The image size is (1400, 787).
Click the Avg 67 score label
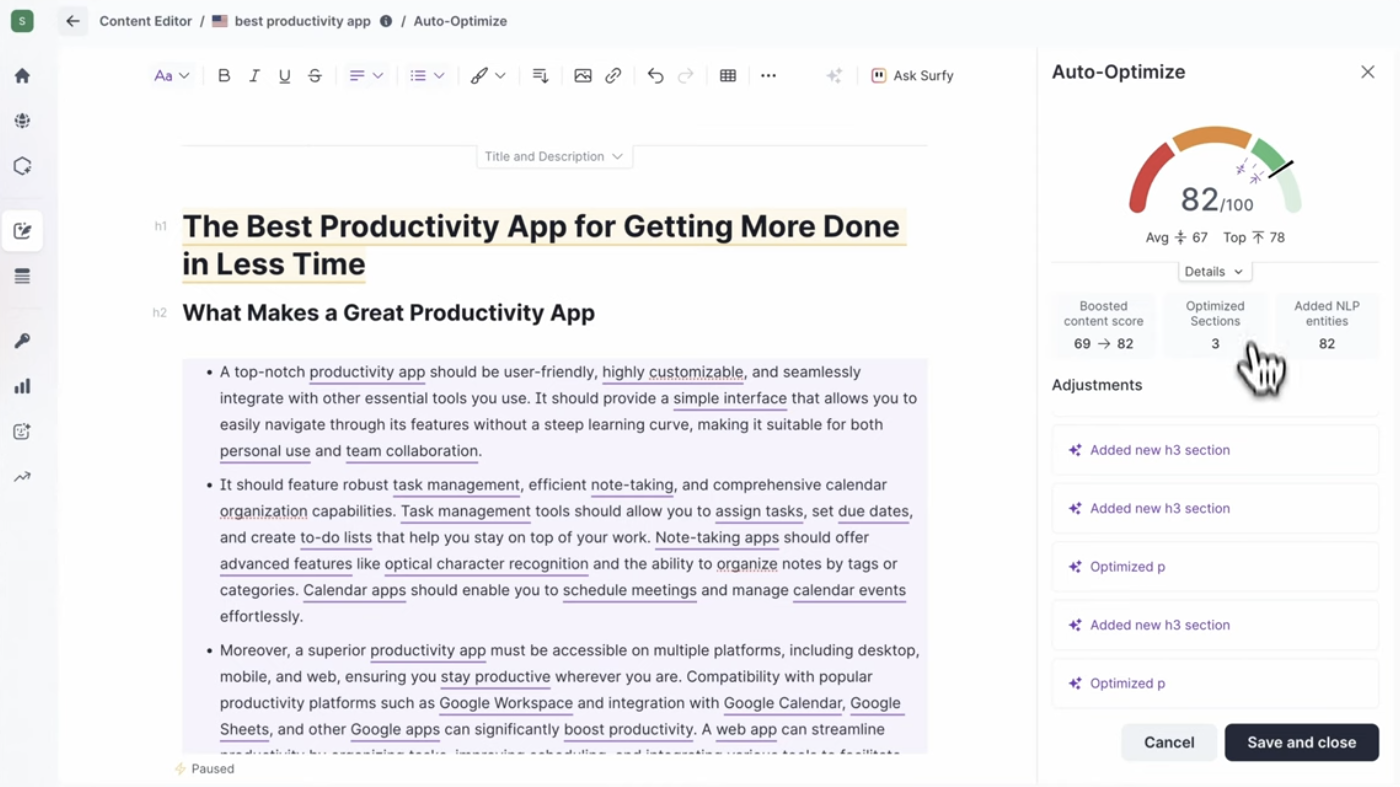pyautogui.click(x=1177, y=238)
